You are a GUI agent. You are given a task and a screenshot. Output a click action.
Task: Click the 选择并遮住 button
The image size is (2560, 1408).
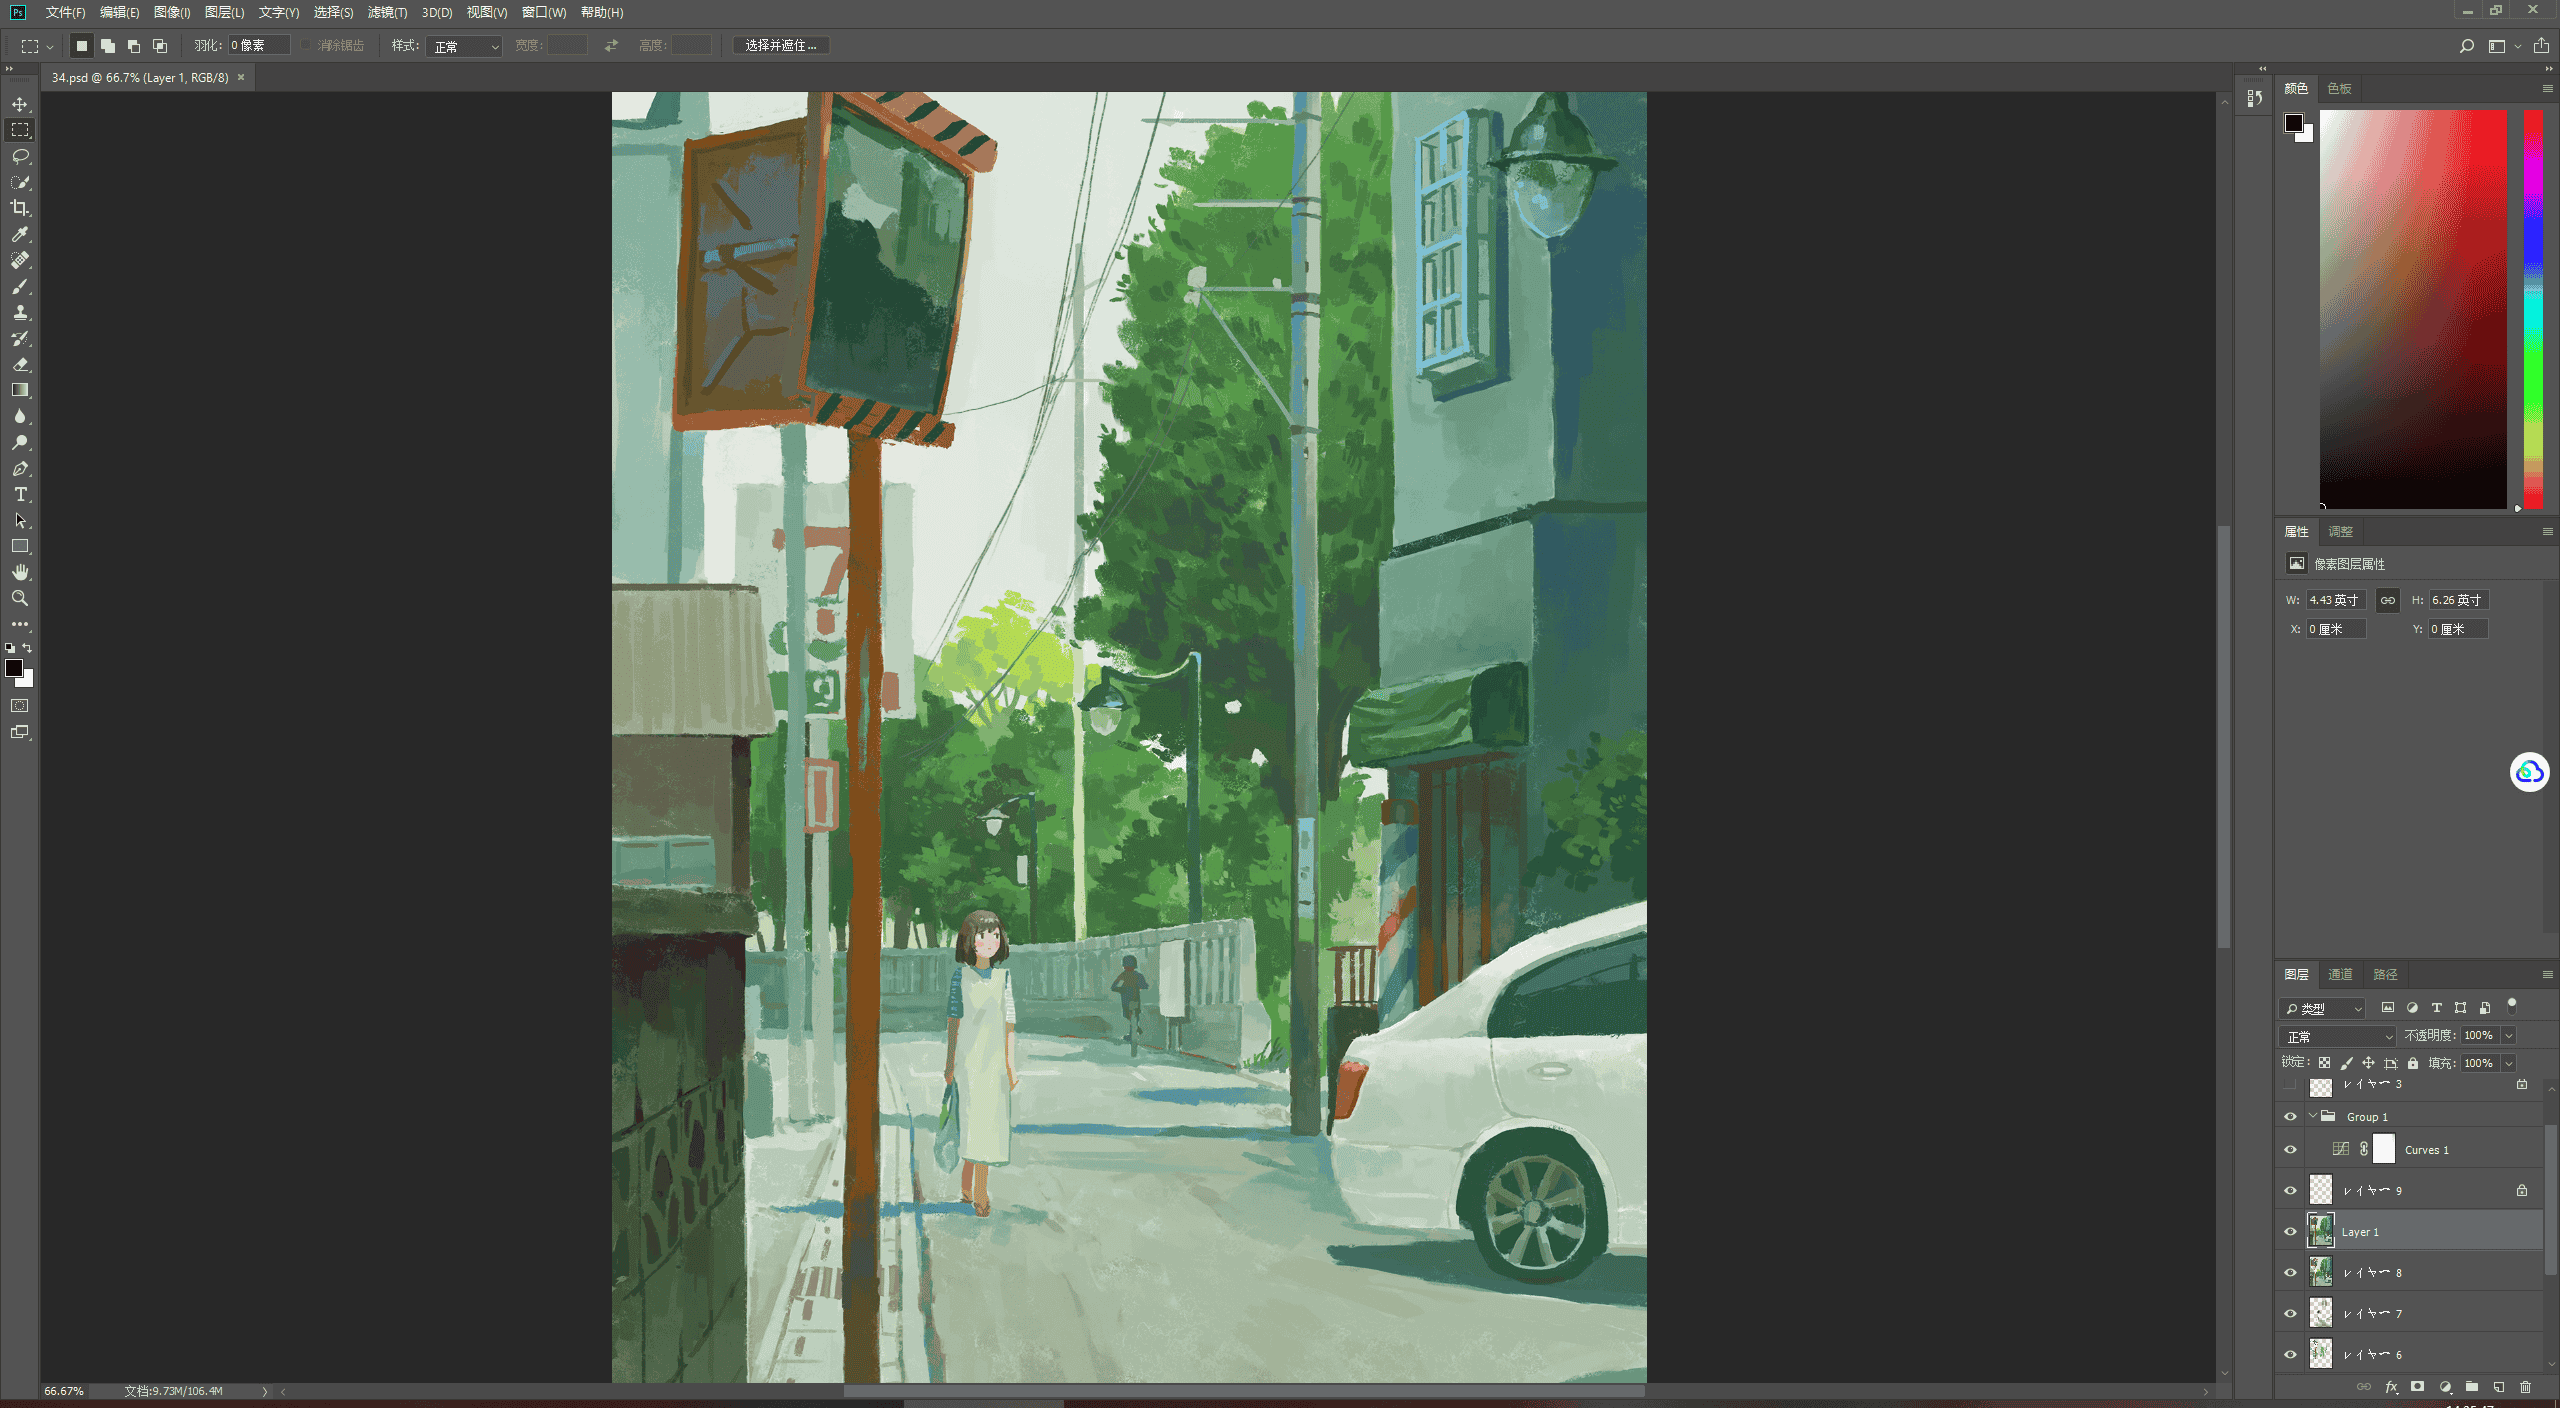pos(781,45)
